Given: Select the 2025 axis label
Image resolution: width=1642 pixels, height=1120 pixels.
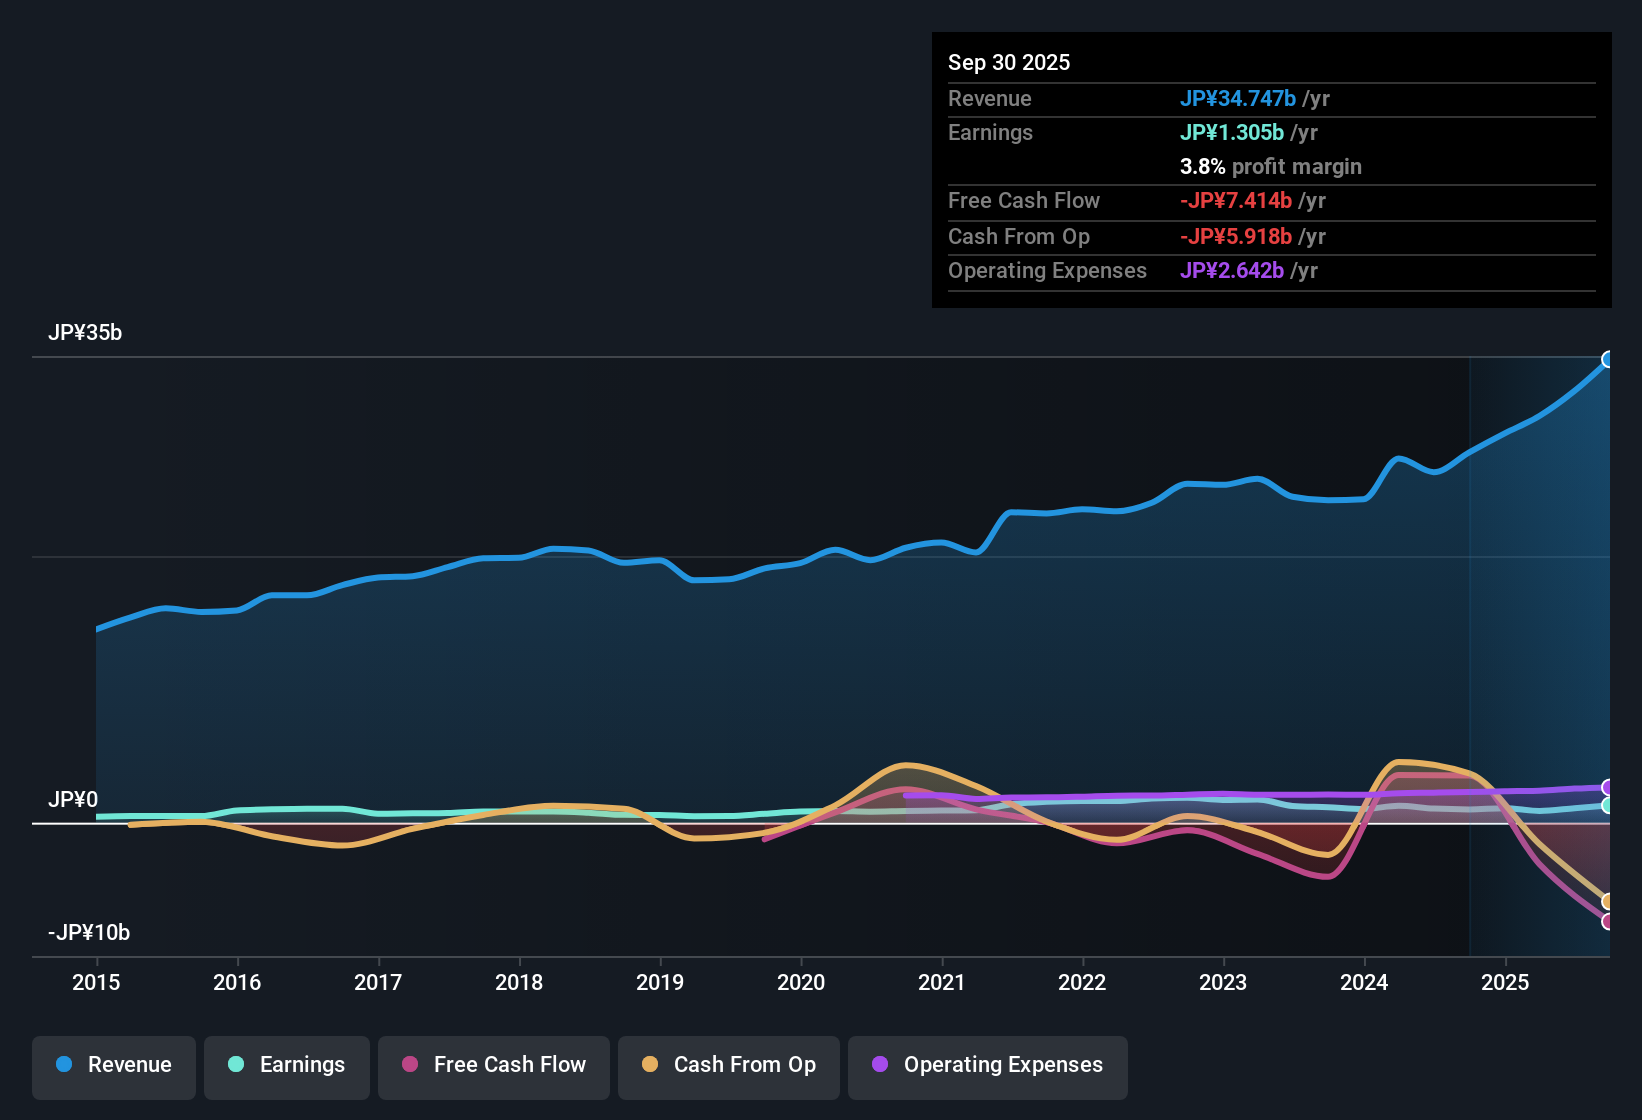Looking at the screenshot, I should pos(1506,983).
